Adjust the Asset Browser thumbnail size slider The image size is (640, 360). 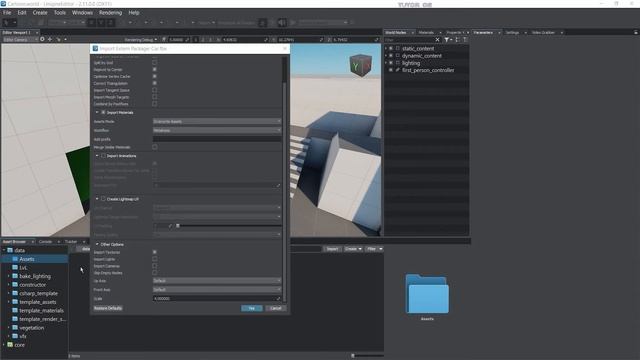(353, 356)
